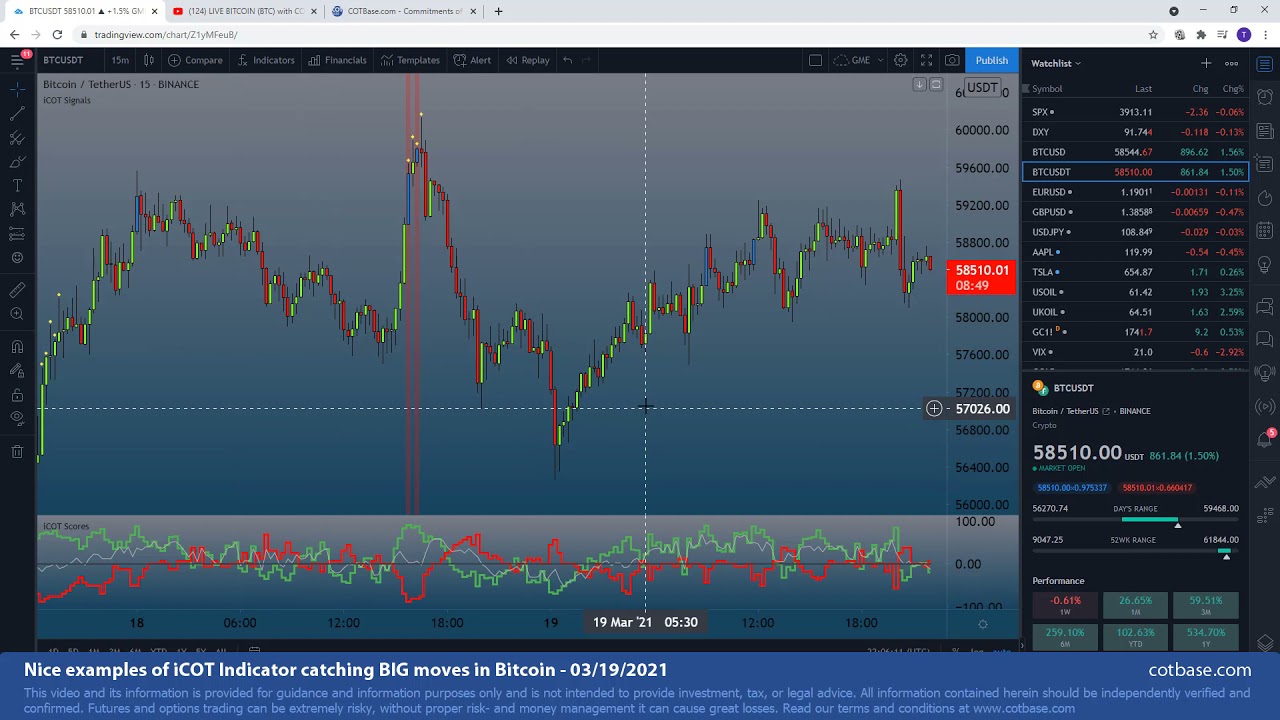Image resolution: width=1280 pixels, height=720 pixels.
Task: Take a chart snapshot with camera
Action: (952, 60)
